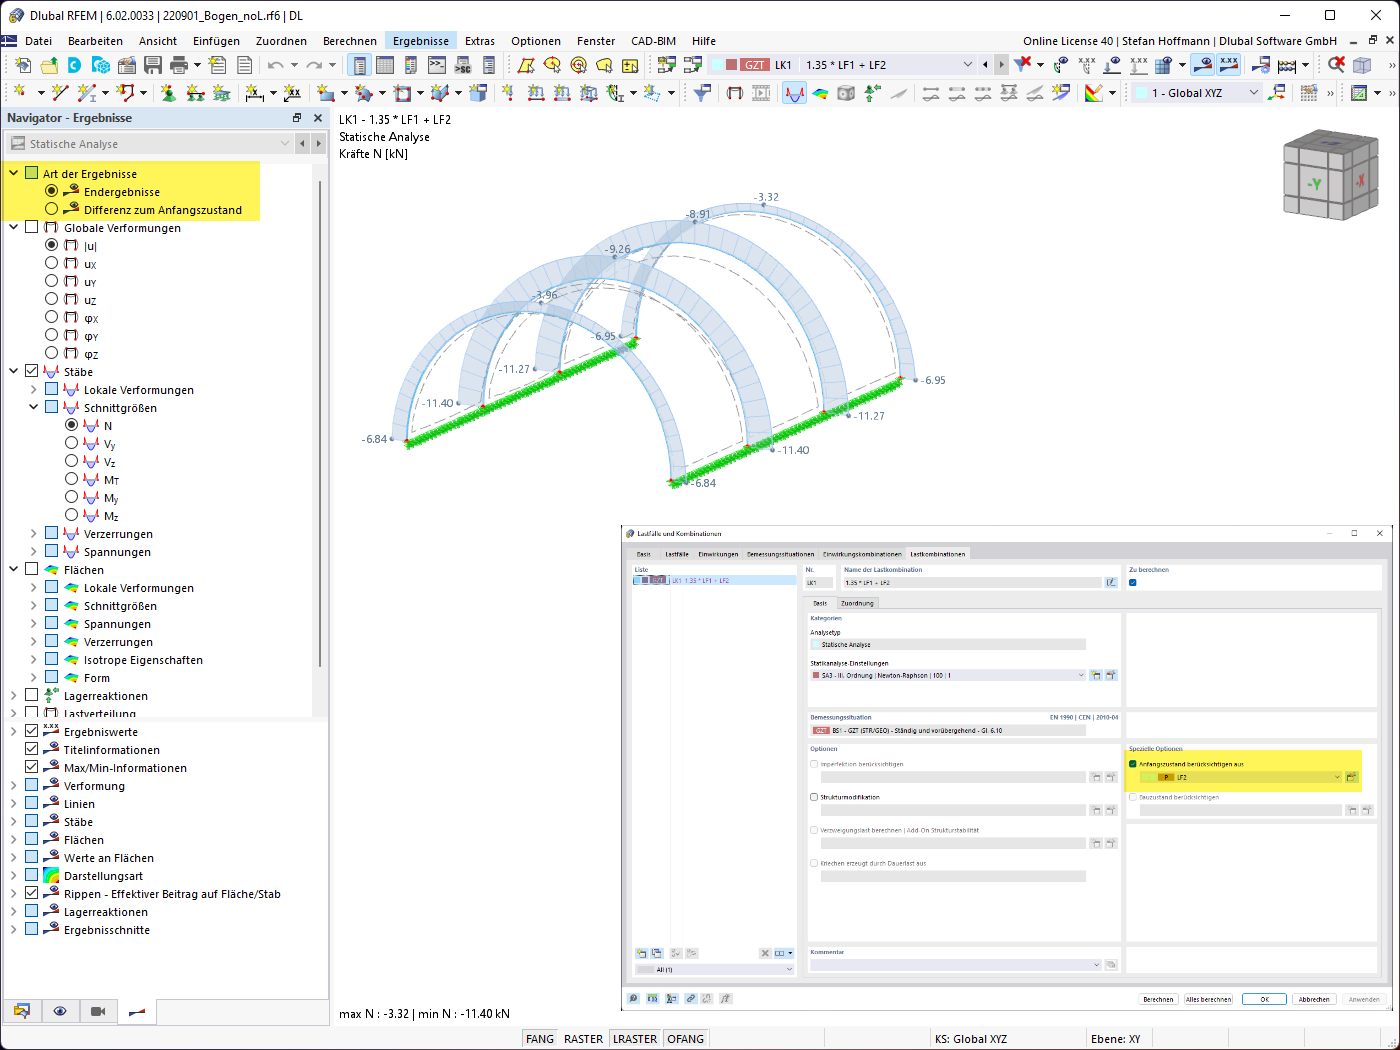1400x1050 pixels.
Task: Click the red magnifier cancel-search icon
Action: [x=1336, y=65]
